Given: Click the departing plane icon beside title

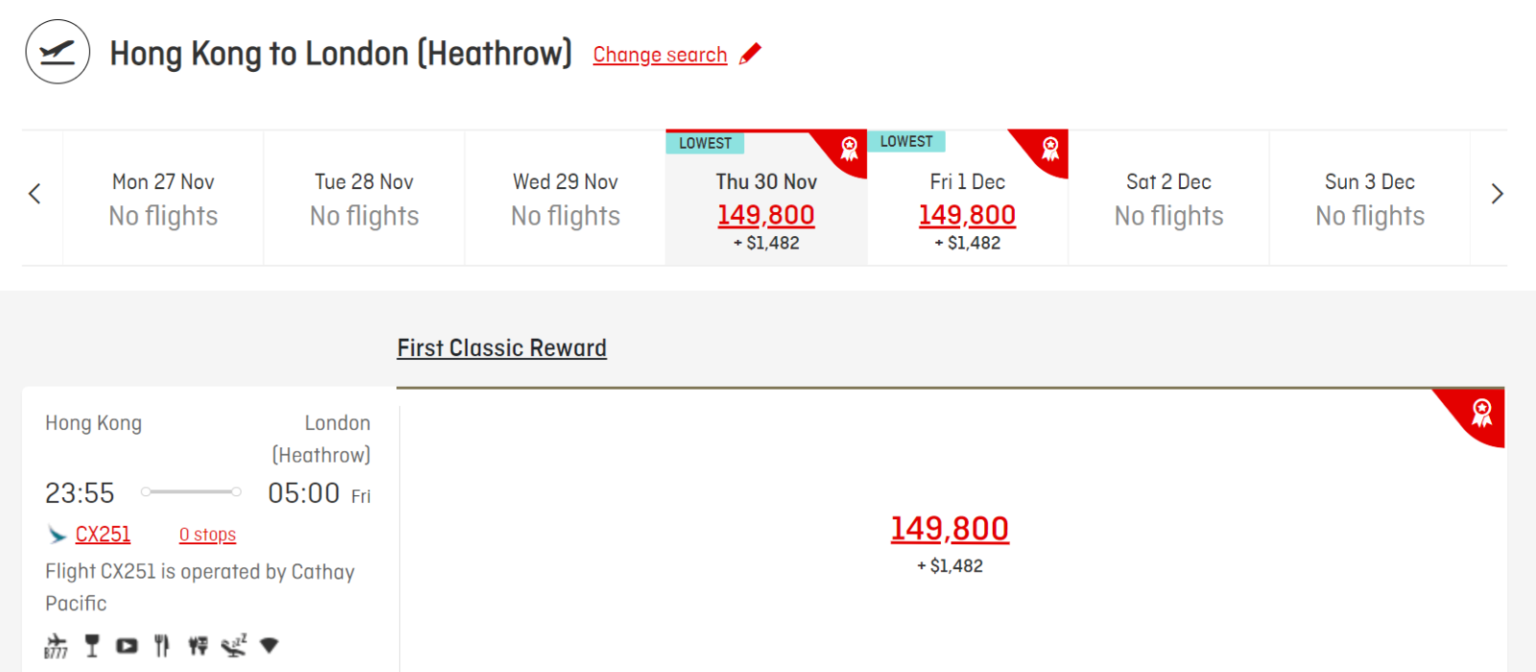Looking at the screenshot, I should 58,52.
